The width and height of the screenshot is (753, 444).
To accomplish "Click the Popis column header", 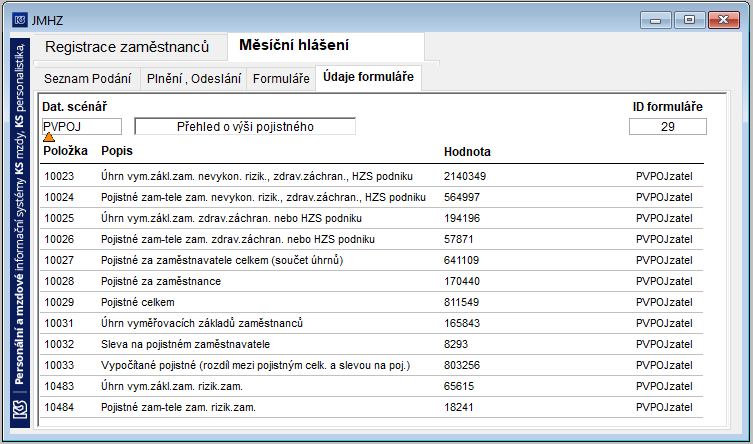I will (117, 151).
